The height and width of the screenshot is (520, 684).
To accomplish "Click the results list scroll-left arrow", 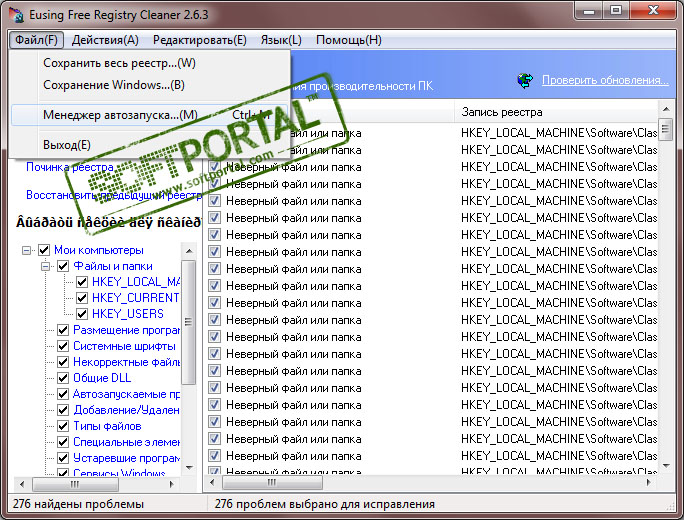I will point(212,482).
